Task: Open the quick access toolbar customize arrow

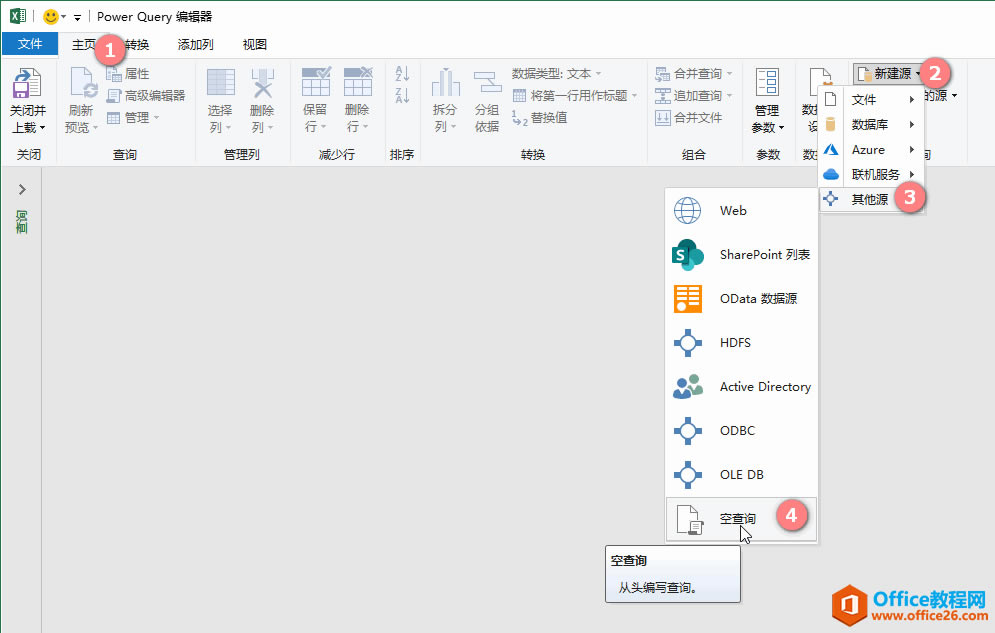Action: tap(77, 17)
